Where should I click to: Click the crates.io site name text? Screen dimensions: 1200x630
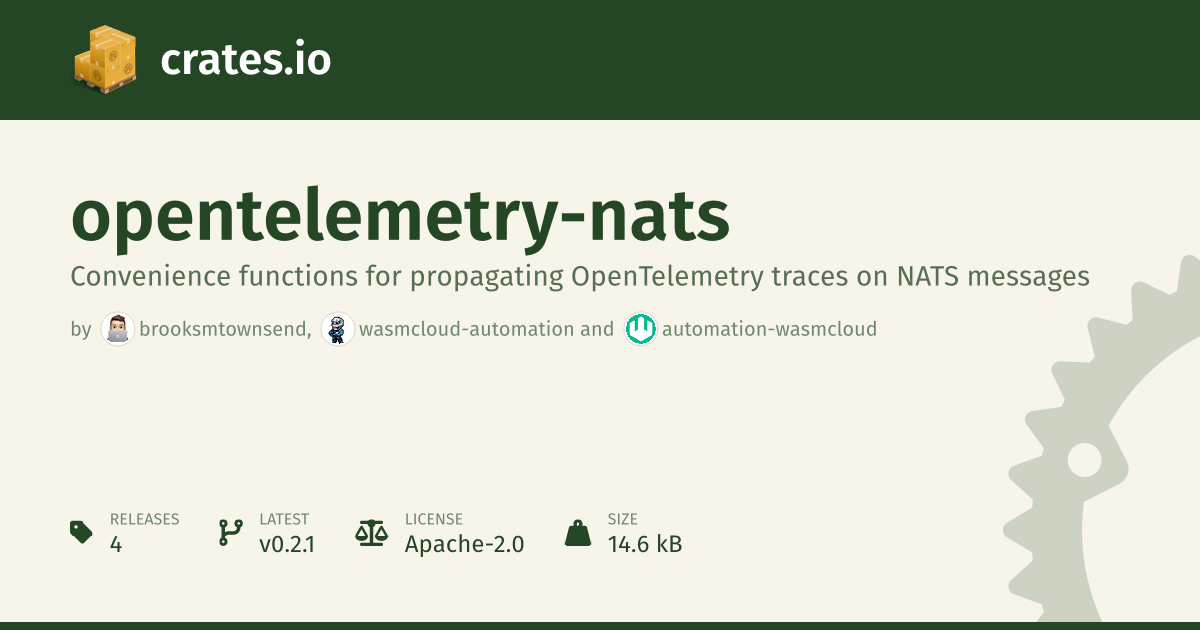pyautogui.click(x=245, y=60)
